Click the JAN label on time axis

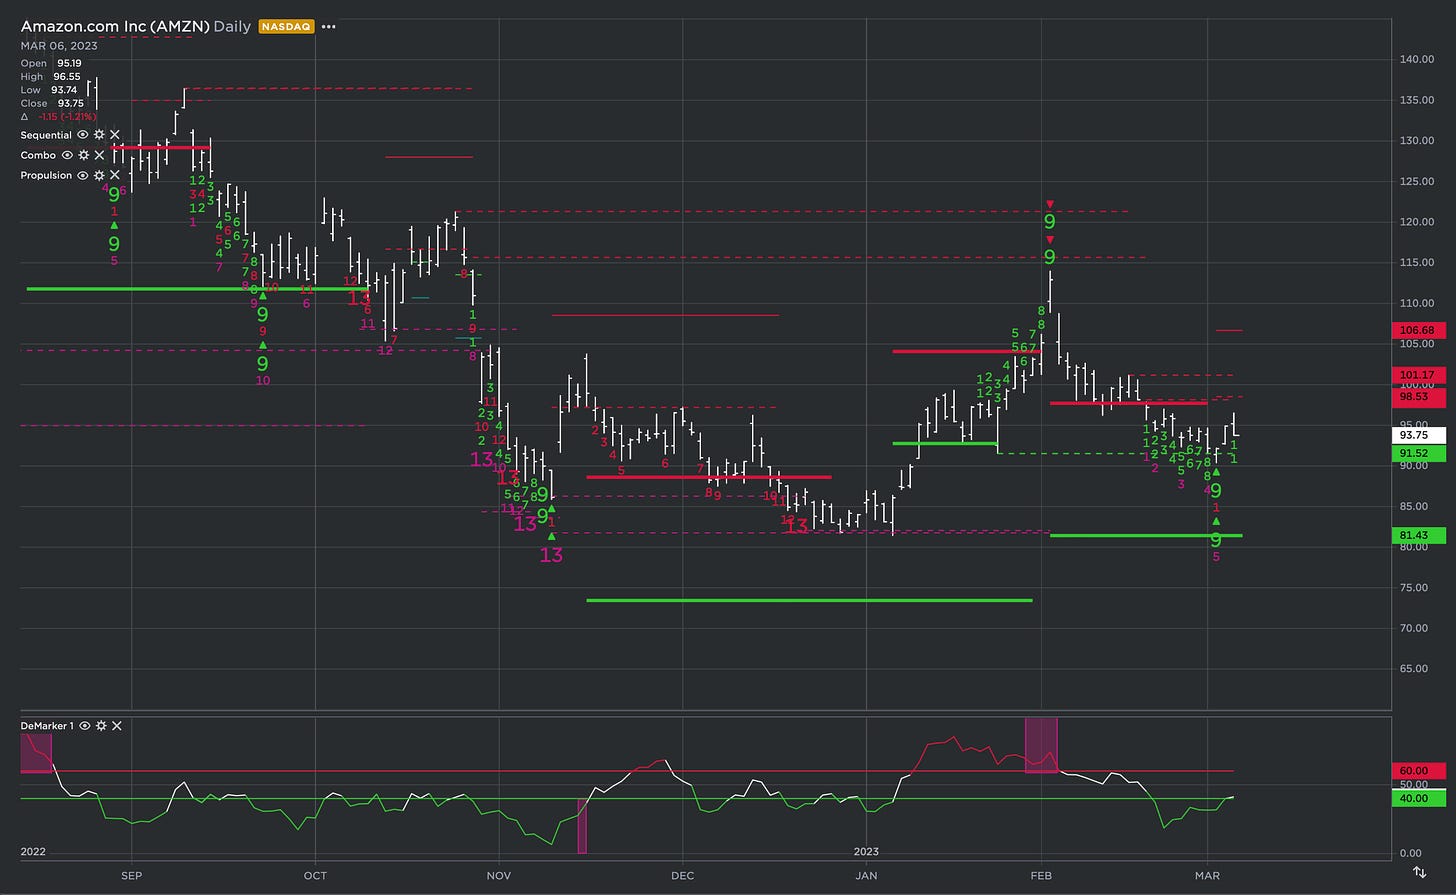pyautogui.click(x=866, y=875)
